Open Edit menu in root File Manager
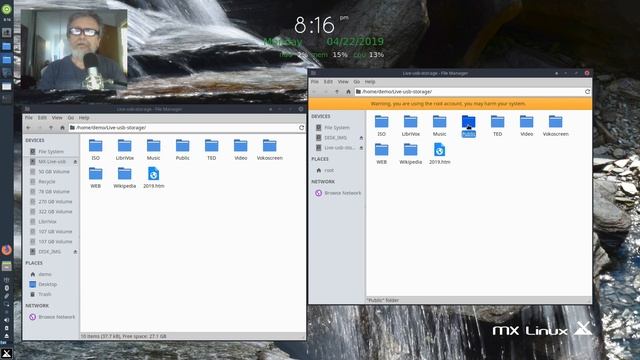Image resolution: width=640 pixels, height=360 pixels. tap(328, 82)
